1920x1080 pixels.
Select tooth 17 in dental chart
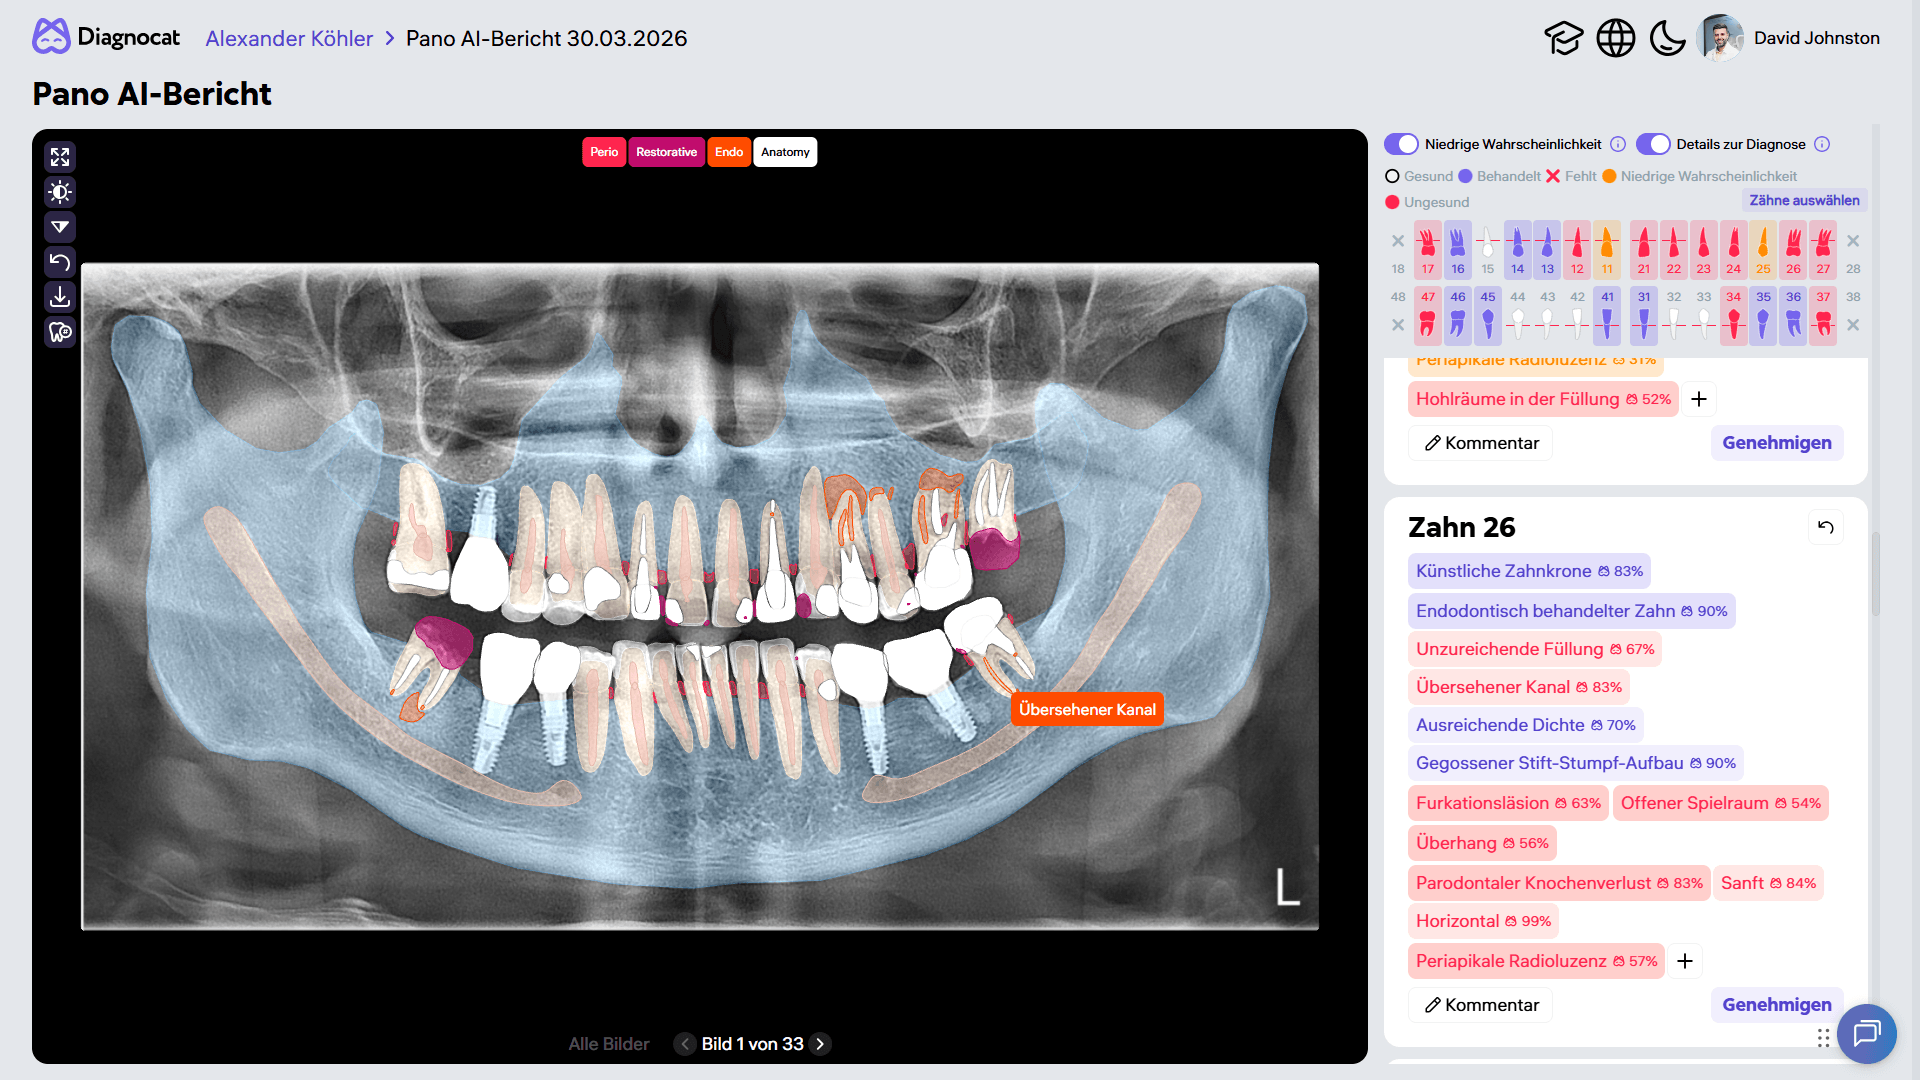[x=1428, y=250]
